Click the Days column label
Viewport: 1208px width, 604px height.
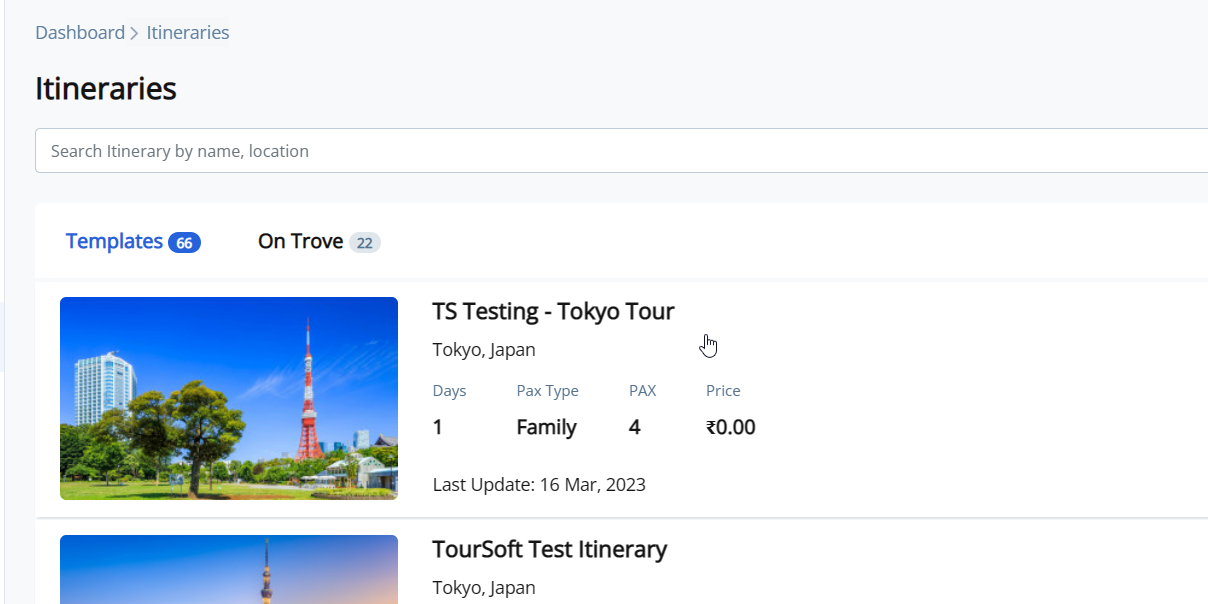[x=449, y=391]
